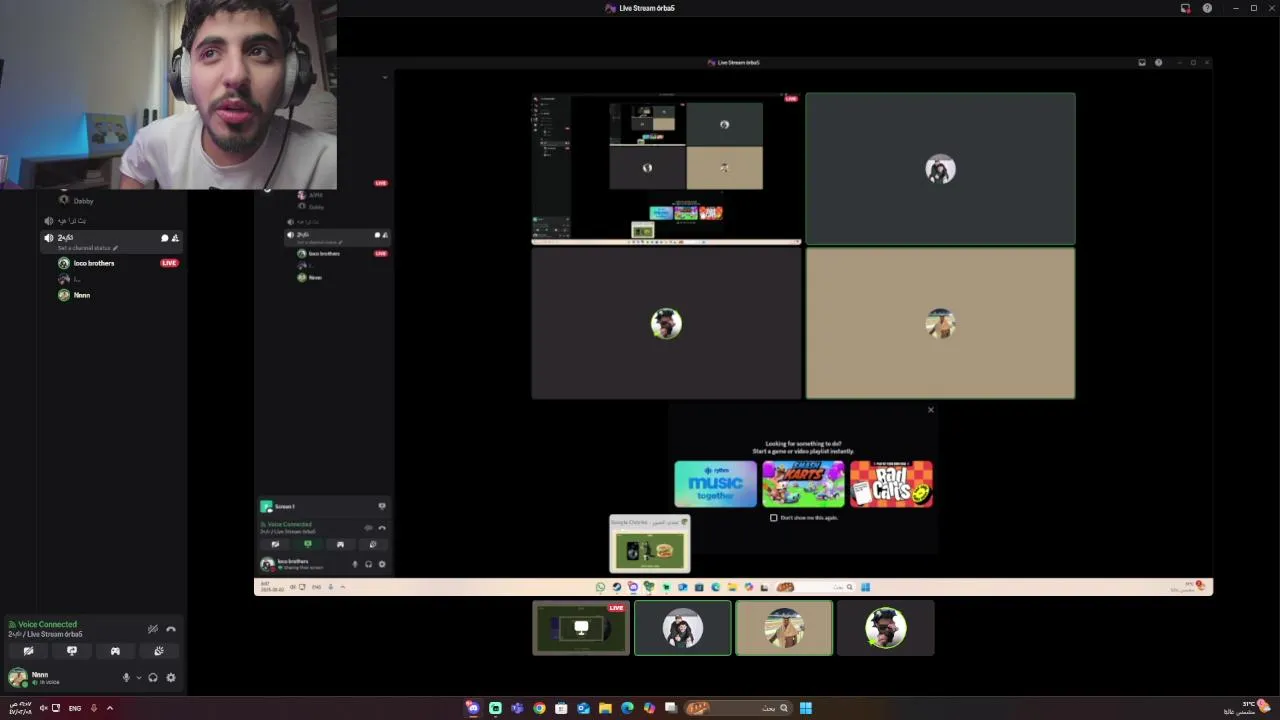Expand the microphone input options chevron
Viewport: 1280px width, 720px height.
[138, 677]
